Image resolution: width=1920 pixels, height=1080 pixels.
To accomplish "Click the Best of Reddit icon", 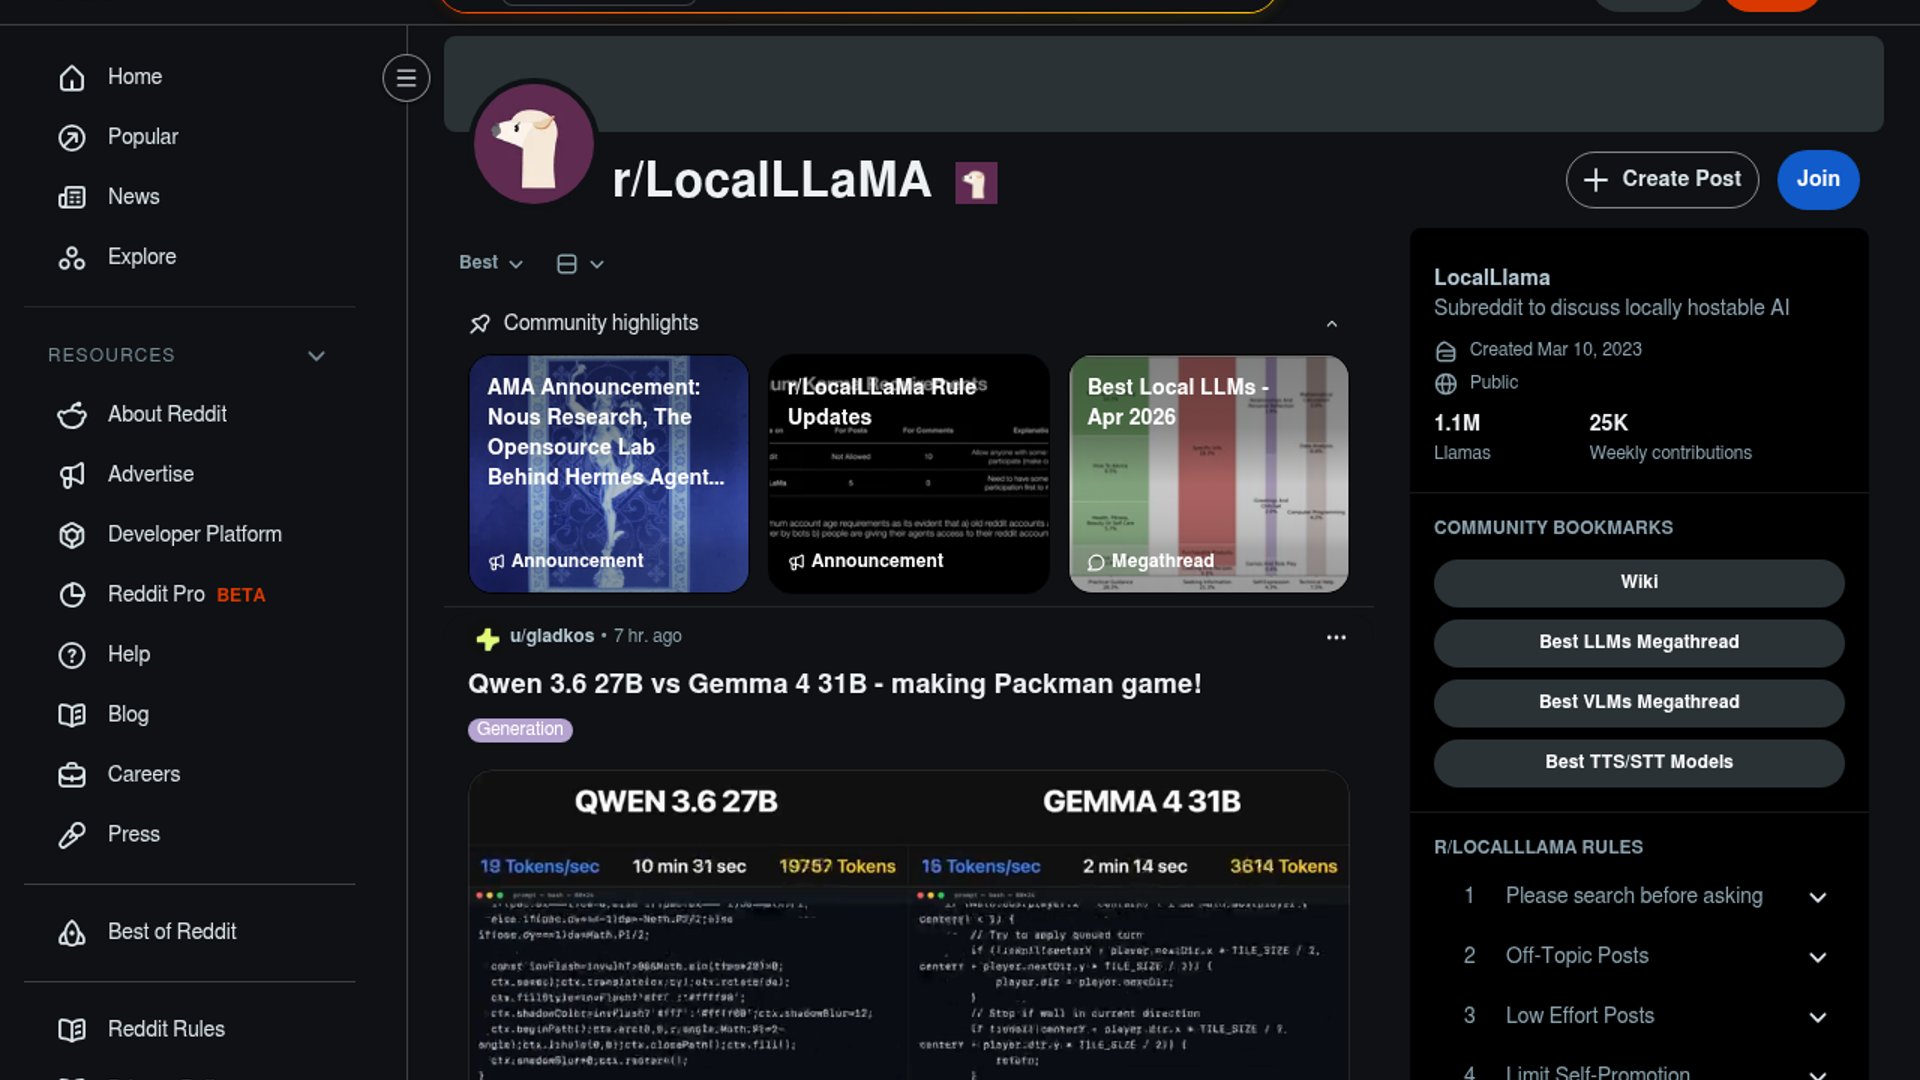I will [72, 932].
